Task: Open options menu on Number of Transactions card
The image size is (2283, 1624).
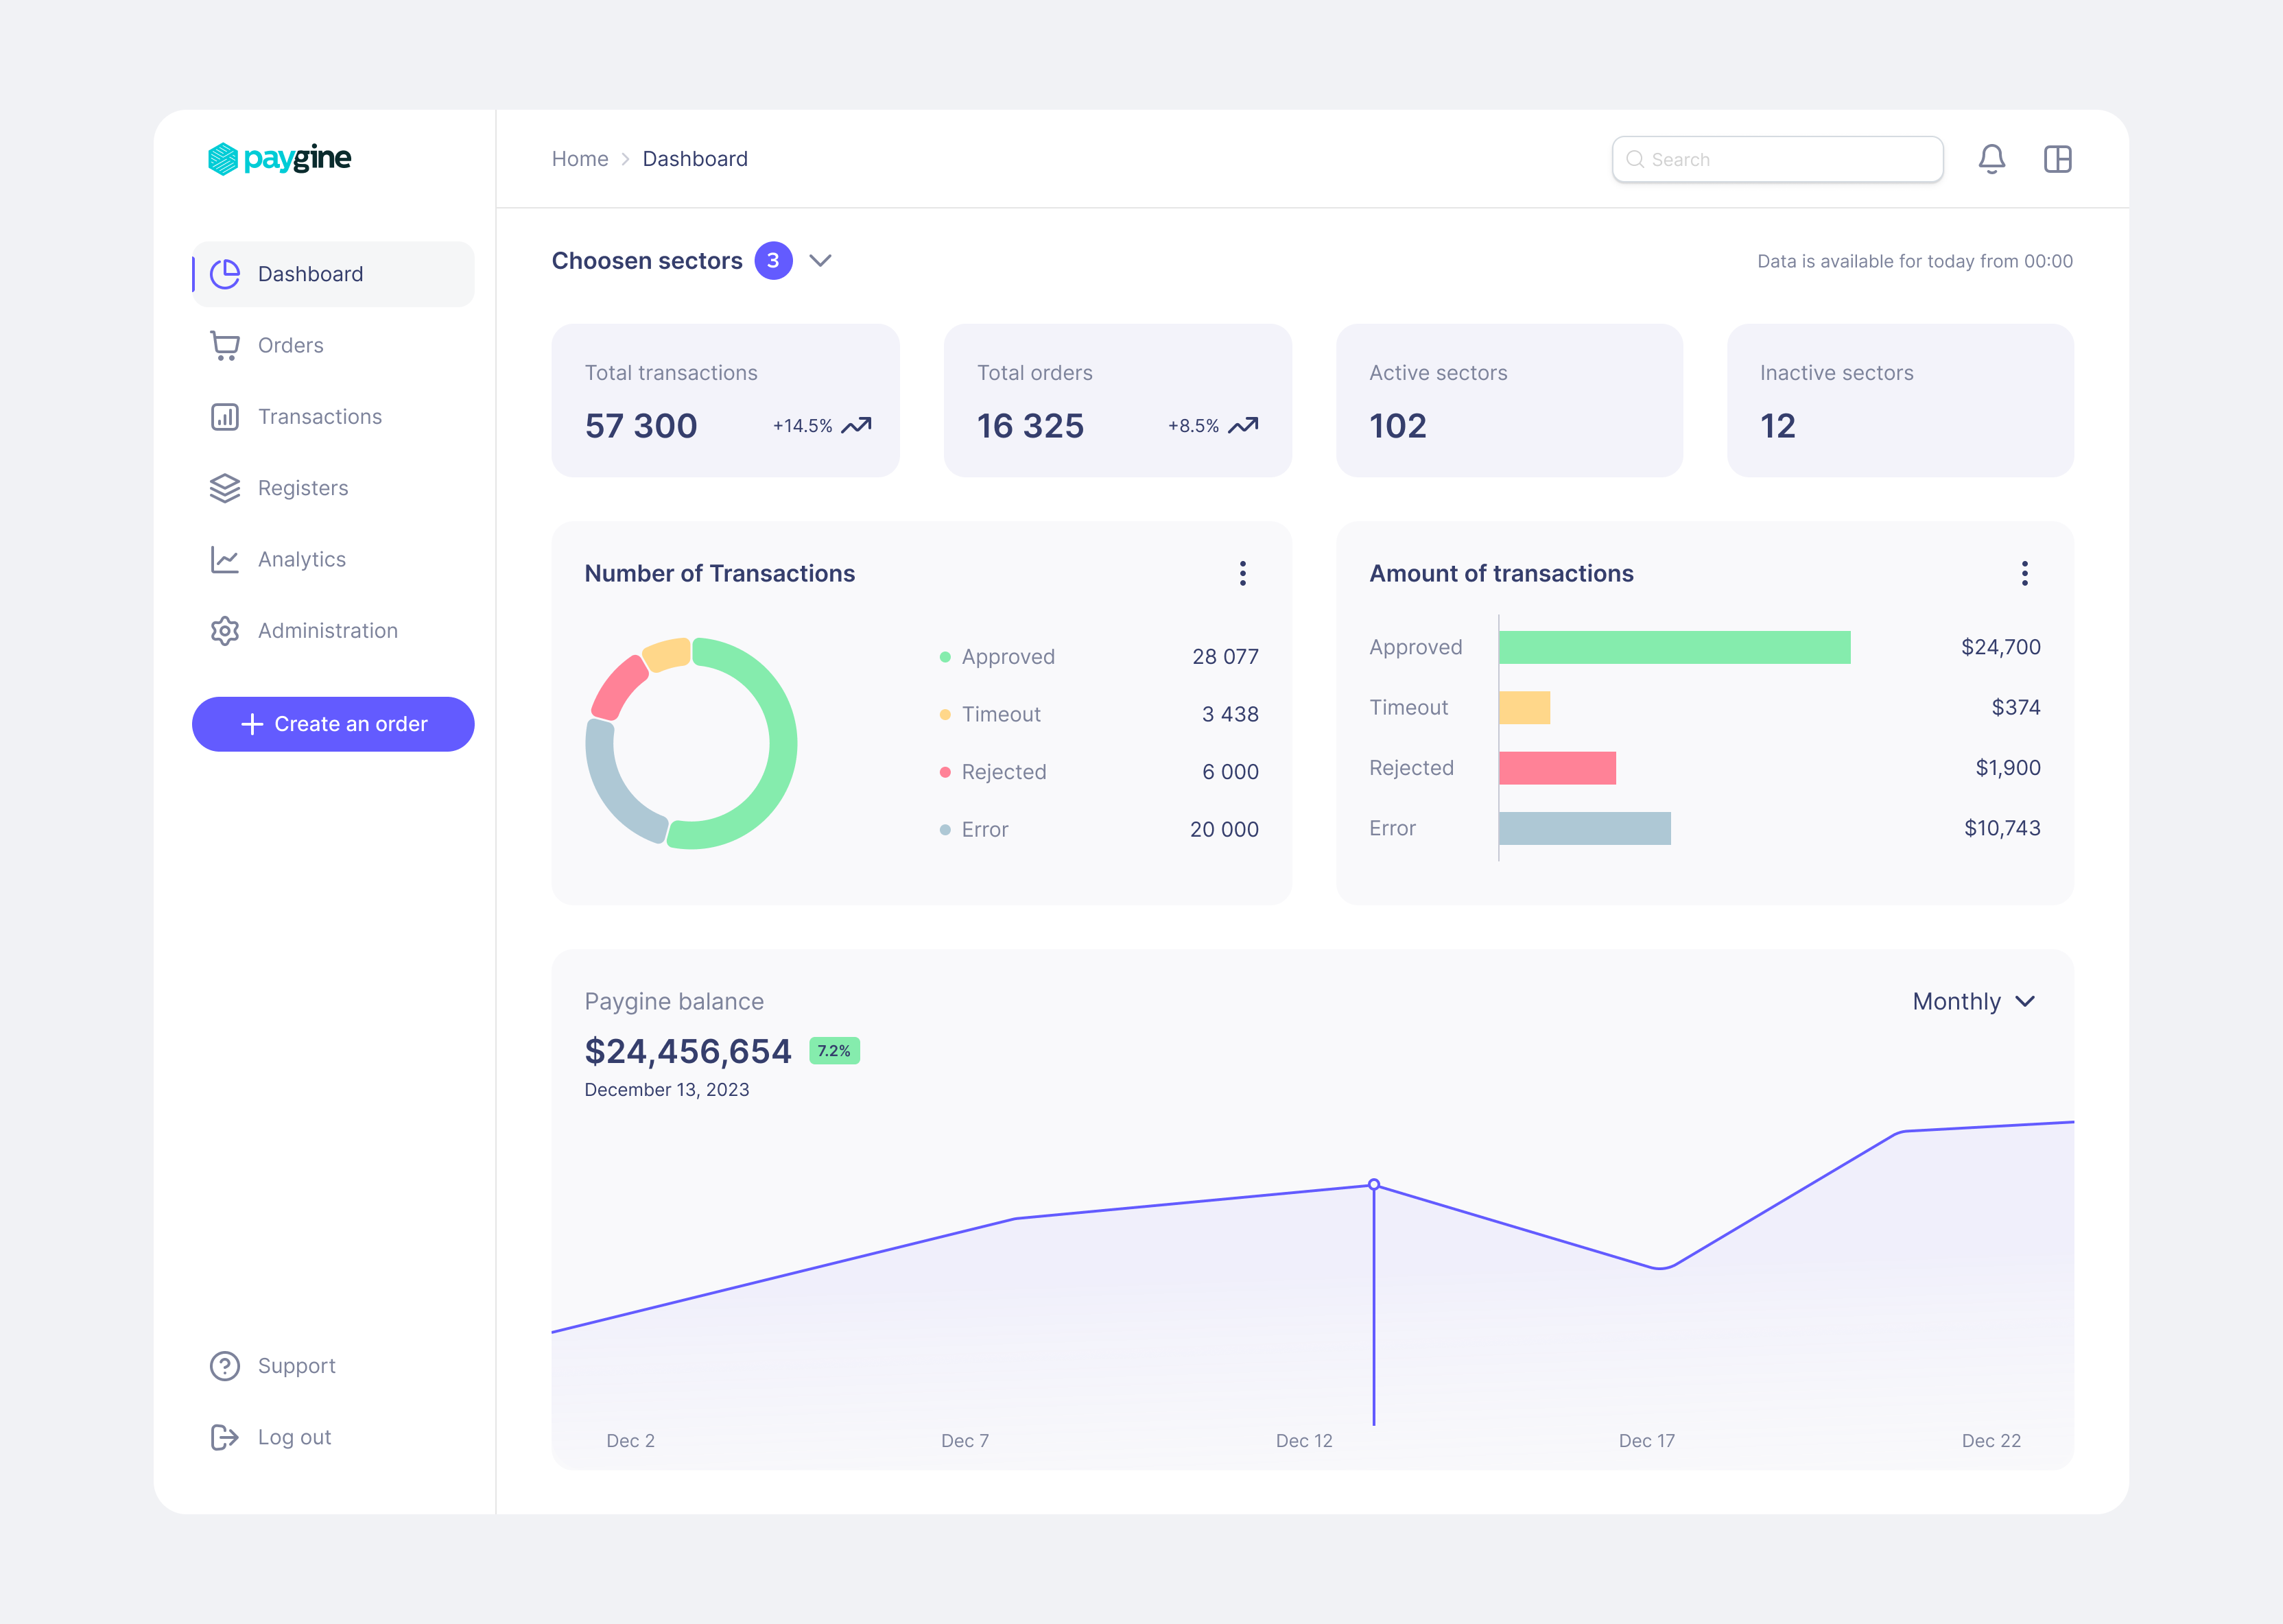Action: 1243,573
